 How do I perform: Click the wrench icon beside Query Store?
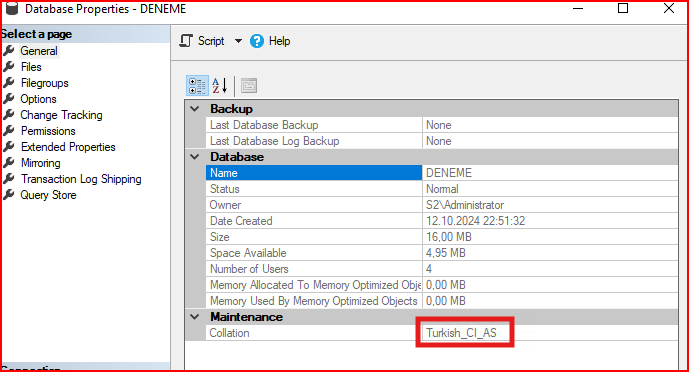(9, 195)
